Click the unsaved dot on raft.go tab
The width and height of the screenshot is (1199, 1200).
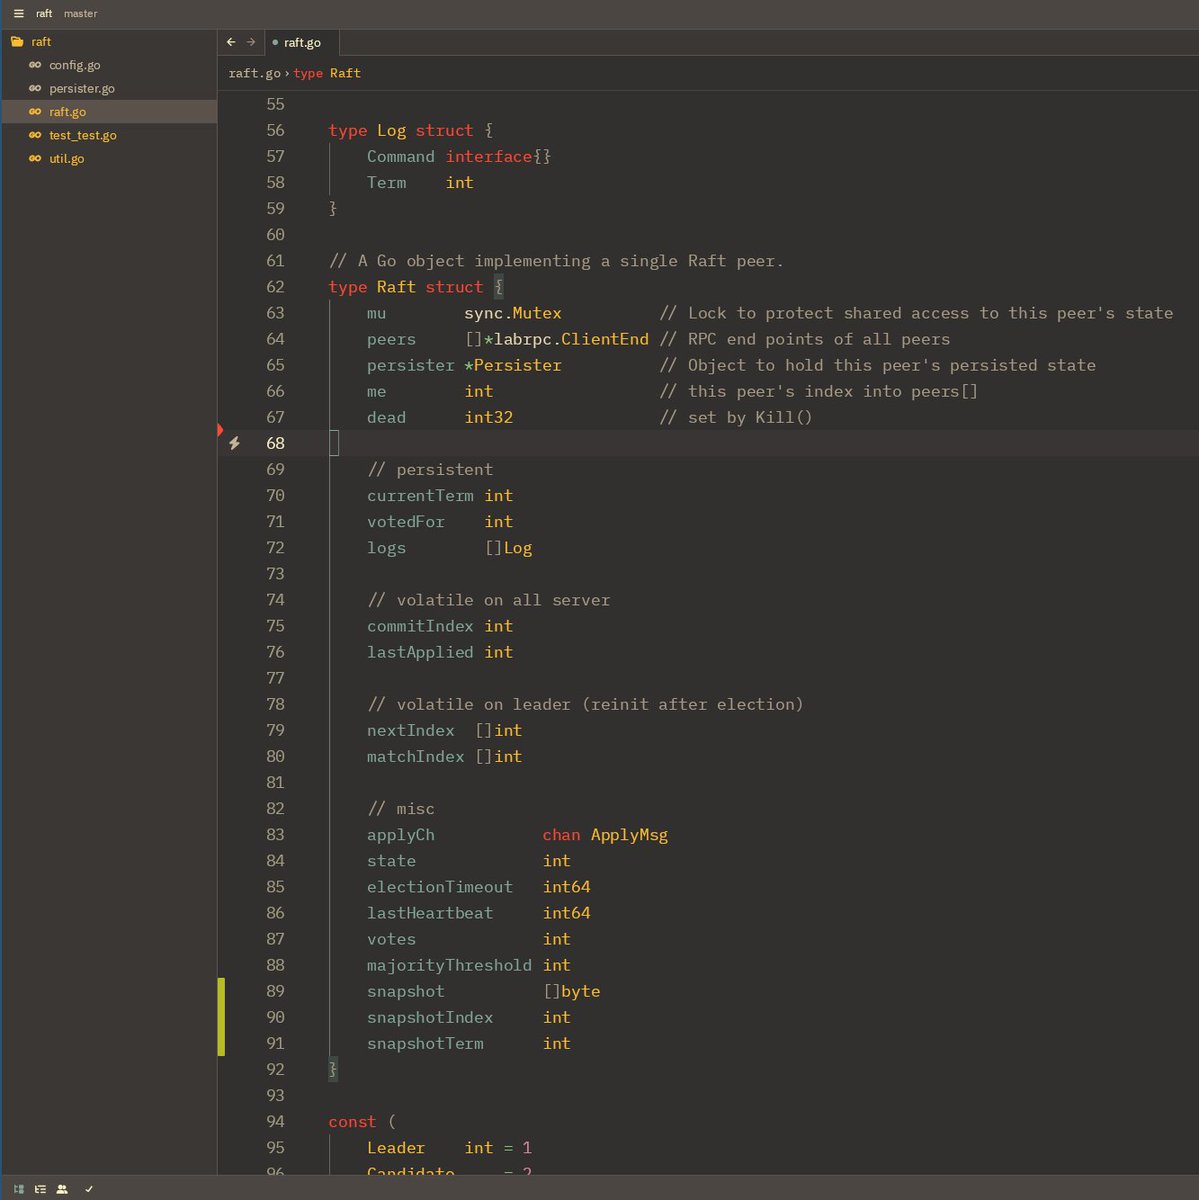(275, 43)
